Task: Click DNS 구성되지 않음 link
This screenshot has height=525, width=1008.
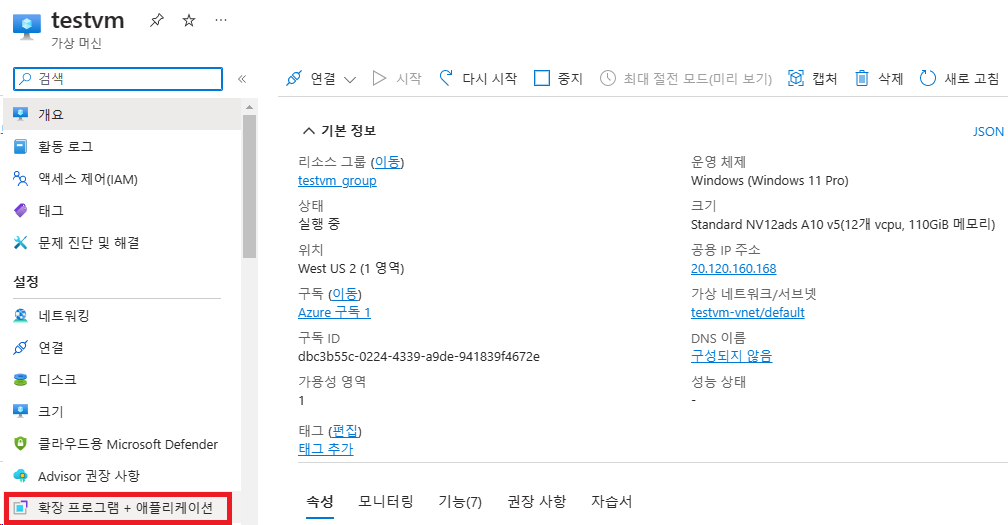Action: (732, 356)
